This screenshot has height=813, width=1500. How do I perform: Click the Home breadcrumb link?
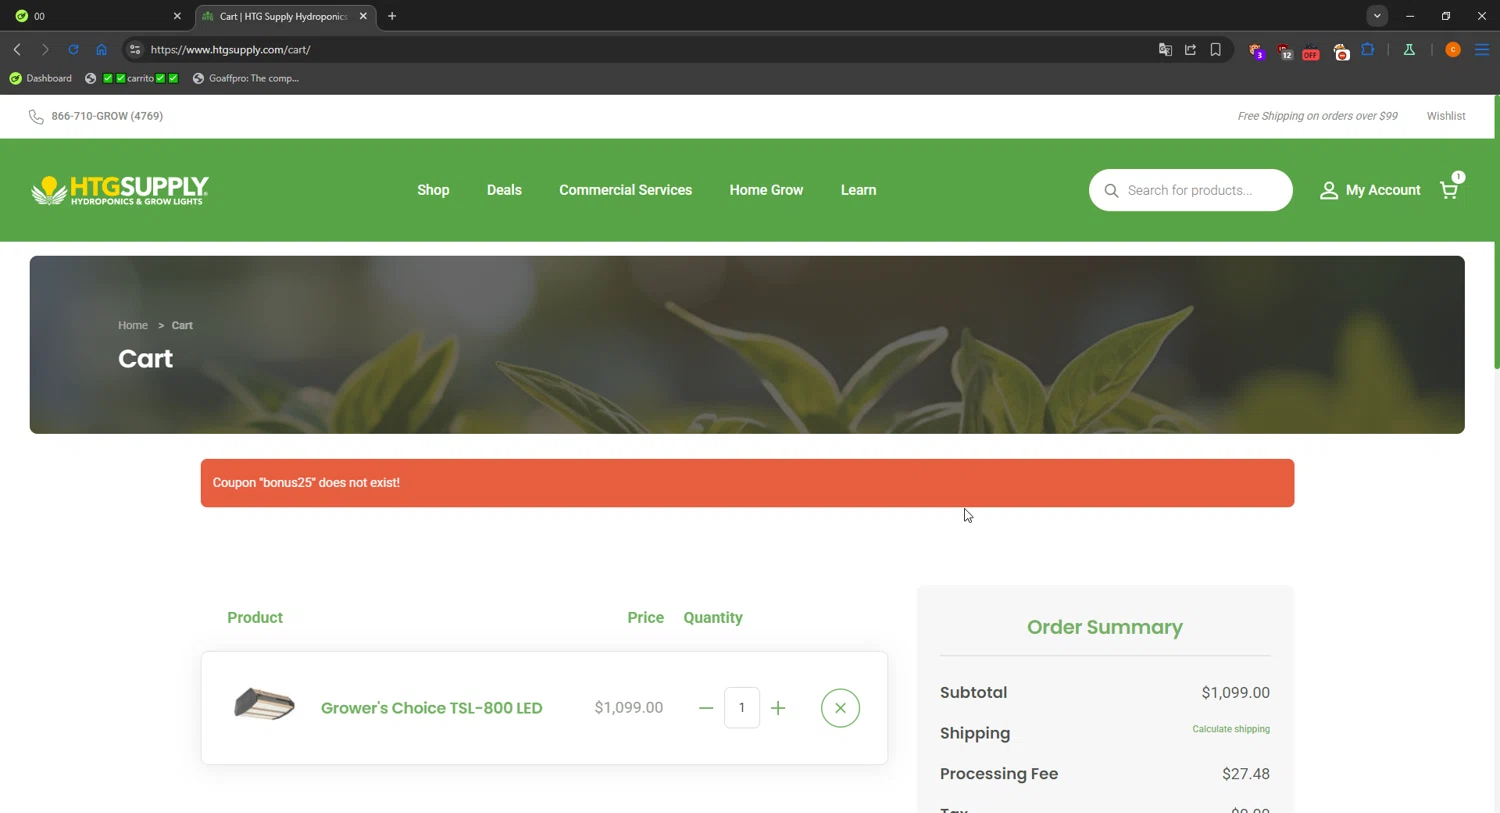(x=133, y=325)
